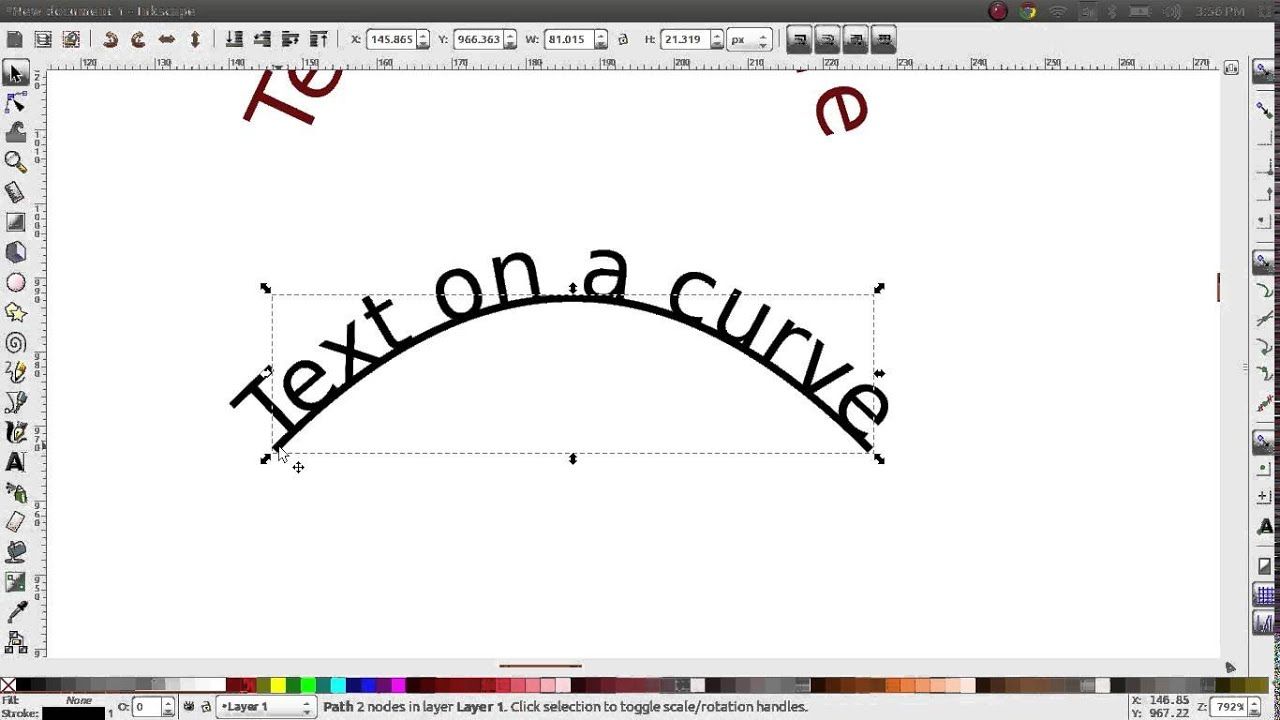Select the Tweak objects tool

(x=15, y=131)
